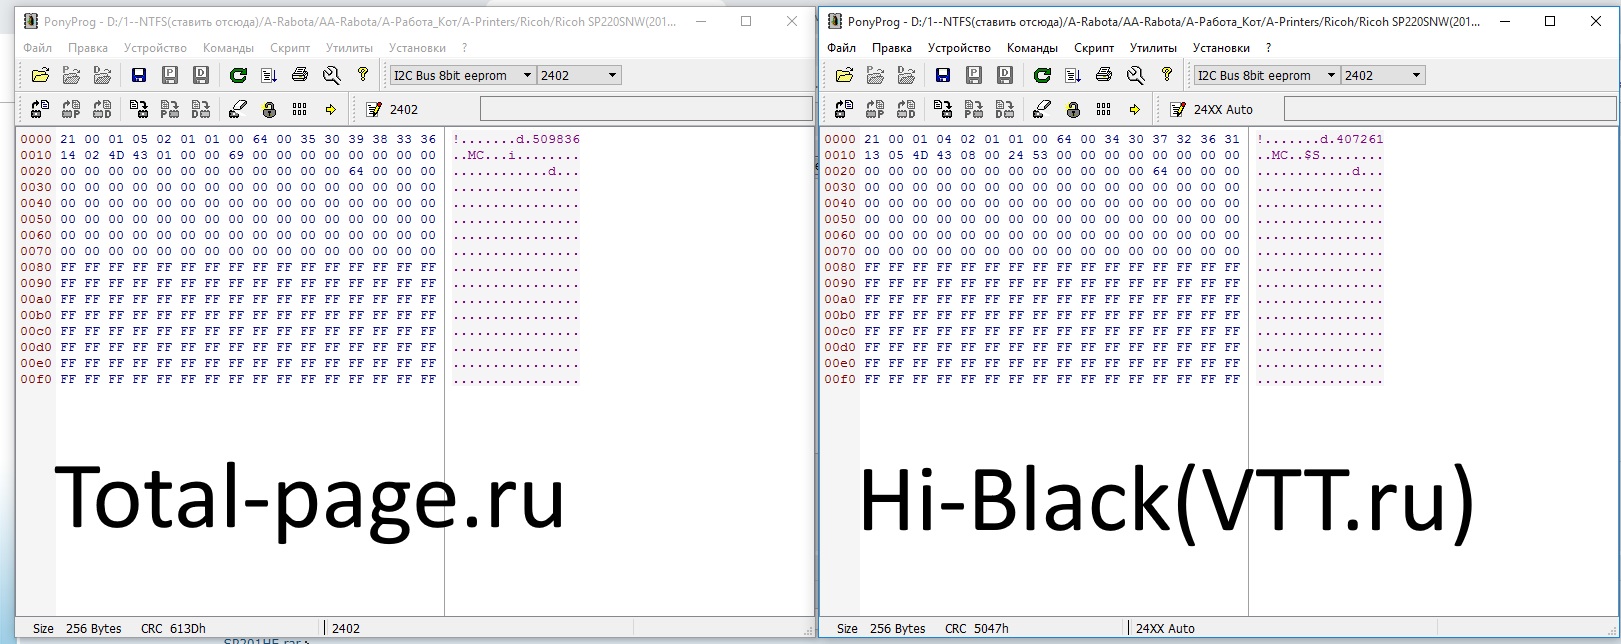Screen dimensions: 1621x644
Task: Click the padlock security bits icon in the Hi-Black window
Action: pos(1073,109)
